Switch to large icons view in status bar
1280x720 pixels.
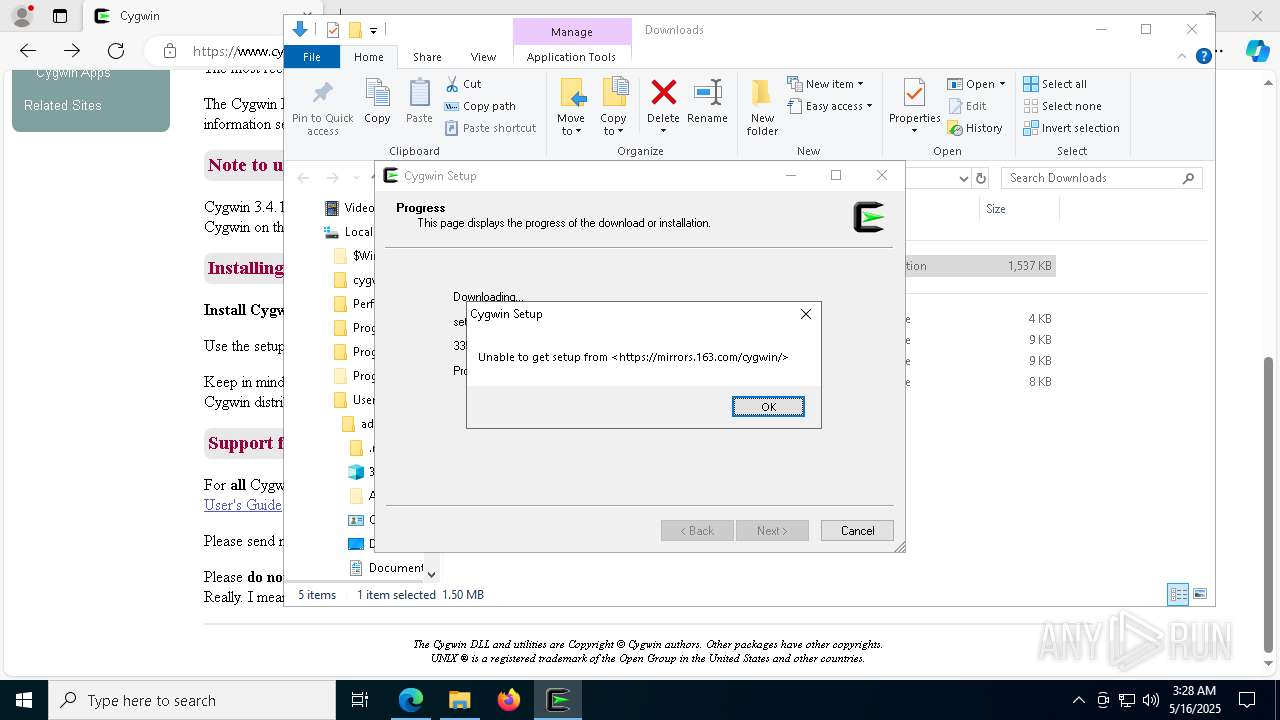coord(1200,594)
